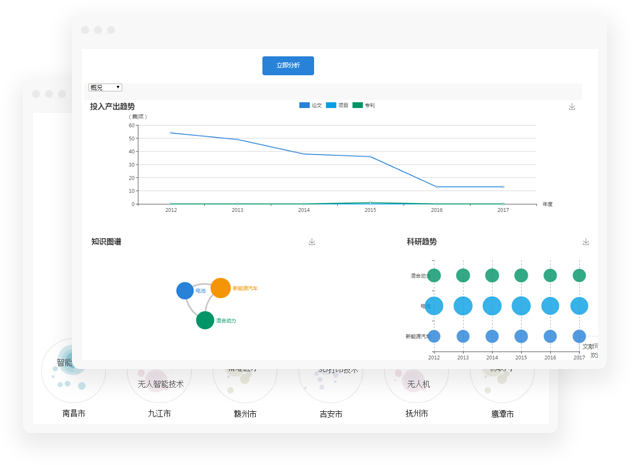The image size is (632, 465).
Task: Click the 新能源汽车 label in the knowledge graph
Action: tap(245, 288)
